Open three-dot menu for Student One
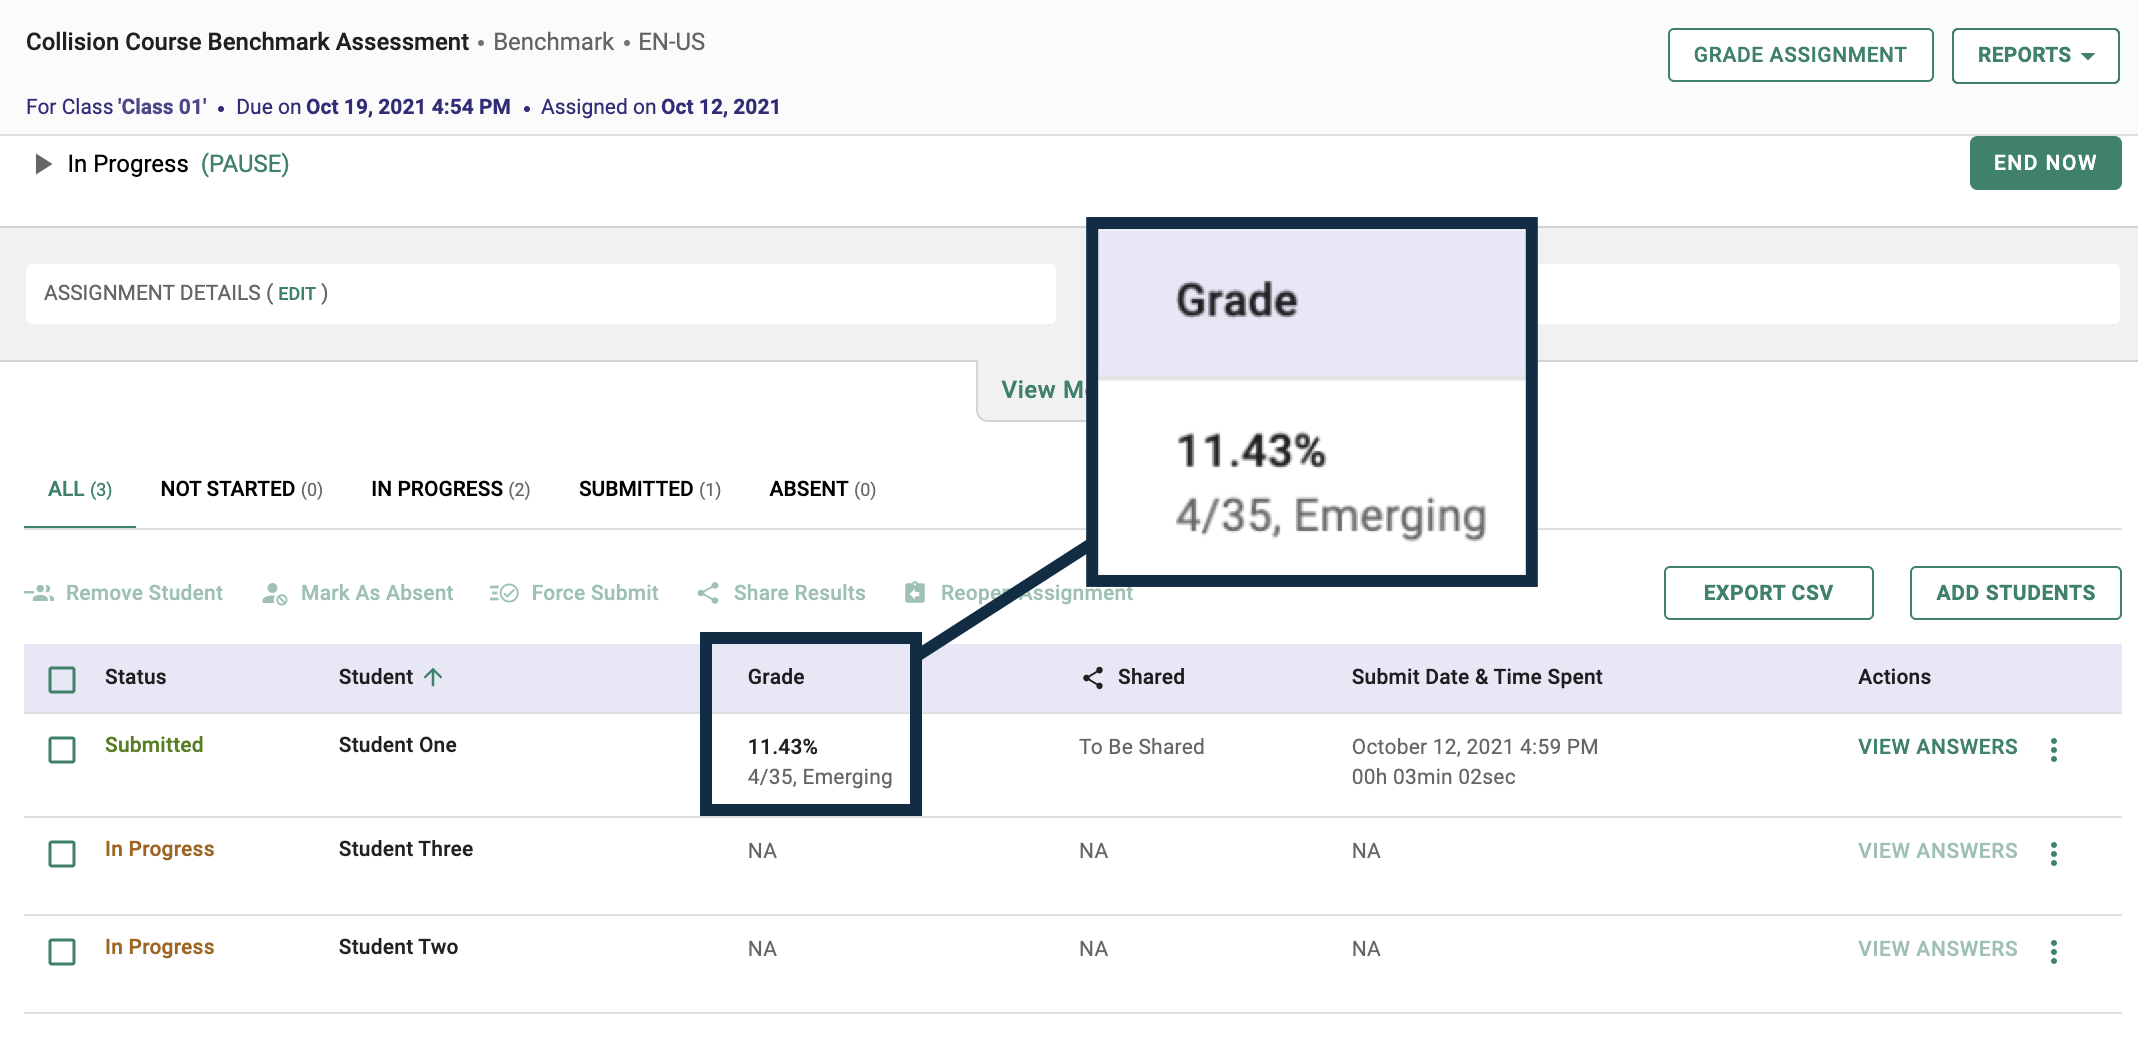This screenshot has height=1046, width=2138. (x=2053, y=749)
